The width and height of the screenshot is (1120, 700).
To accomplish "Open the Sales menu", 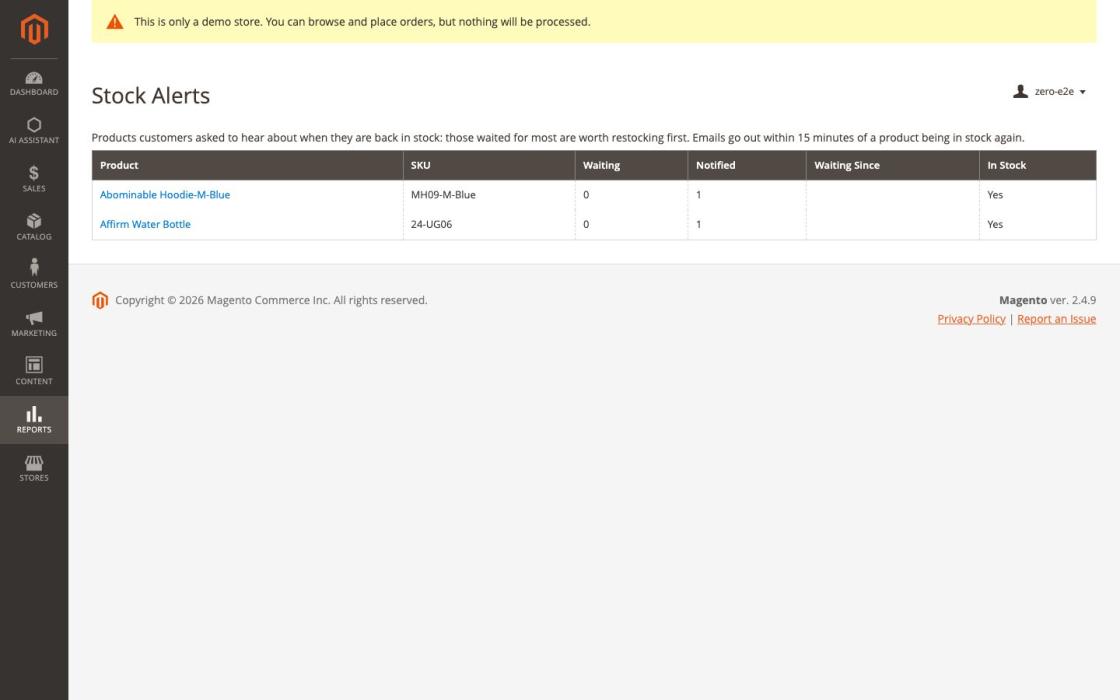I will [x=34, y=179].
